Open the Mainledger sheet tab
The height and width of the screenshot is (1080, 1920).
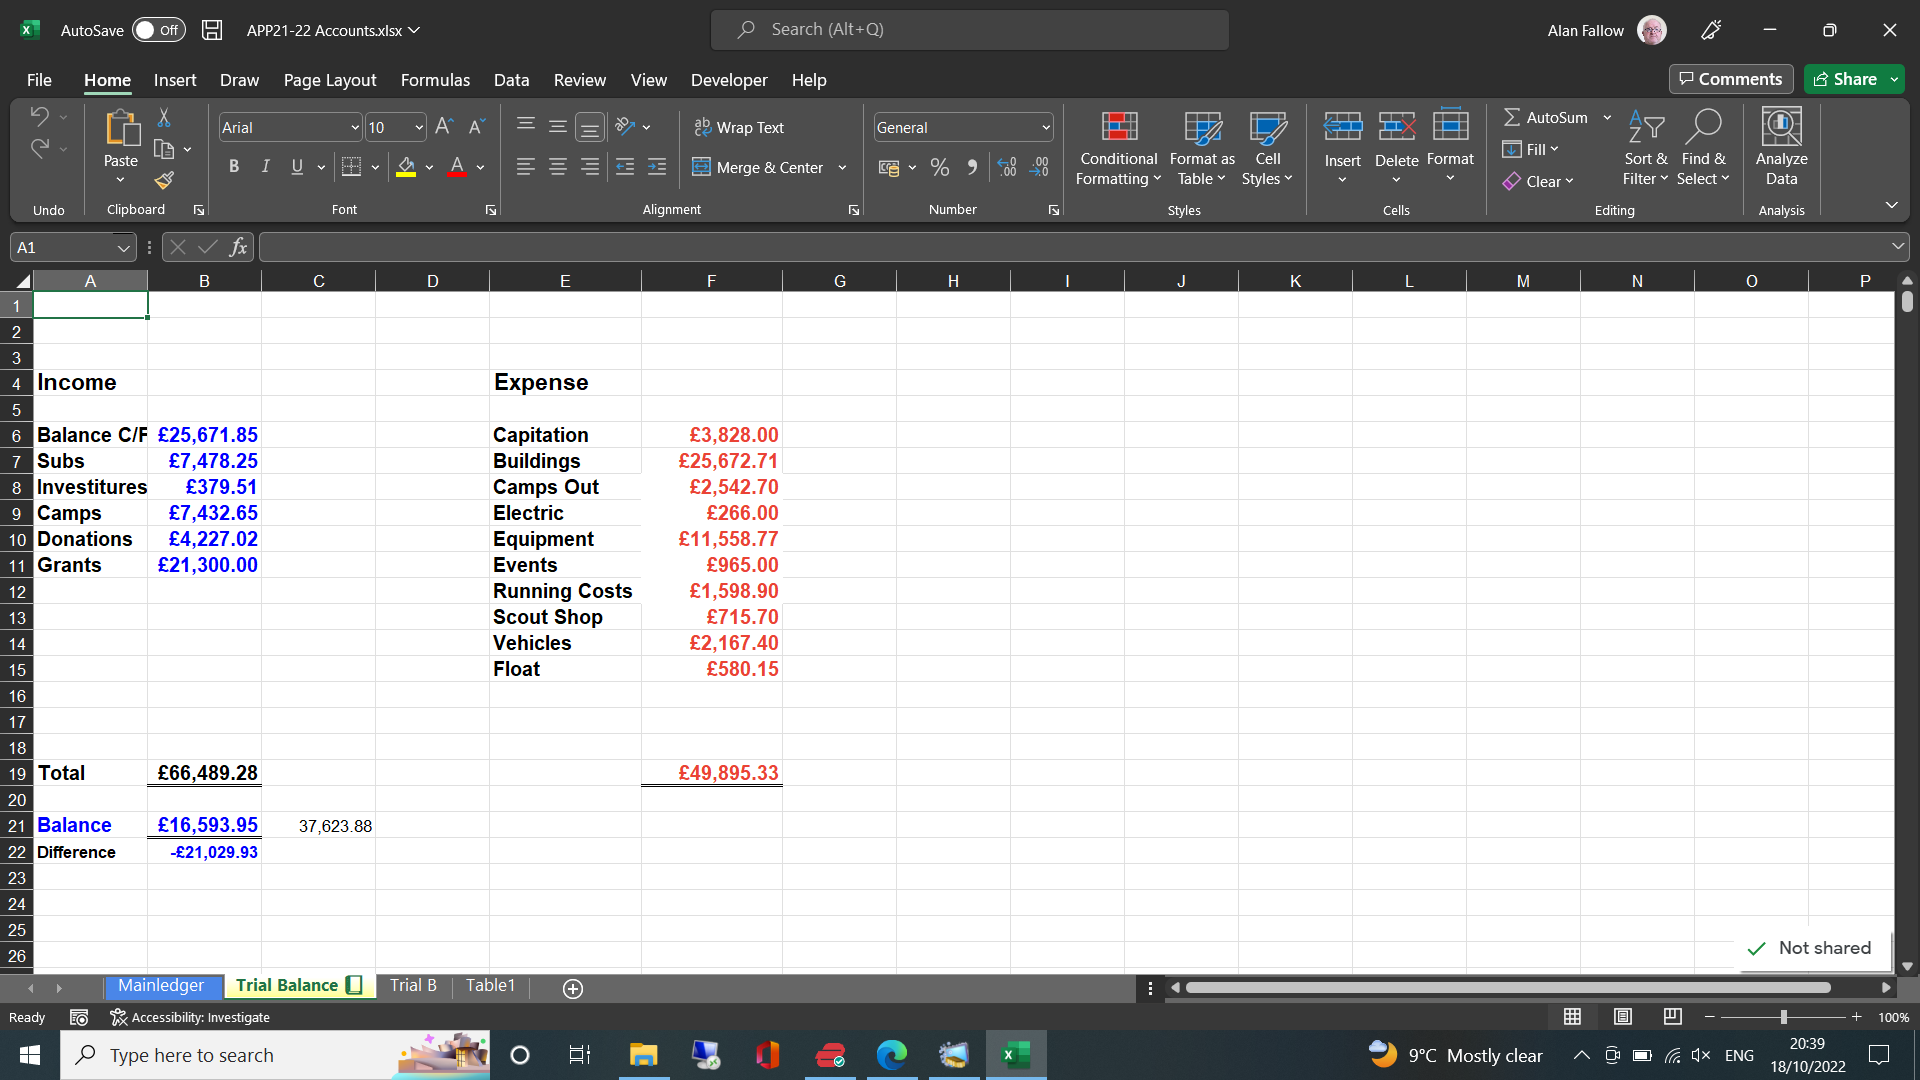(x=161, y=986)
